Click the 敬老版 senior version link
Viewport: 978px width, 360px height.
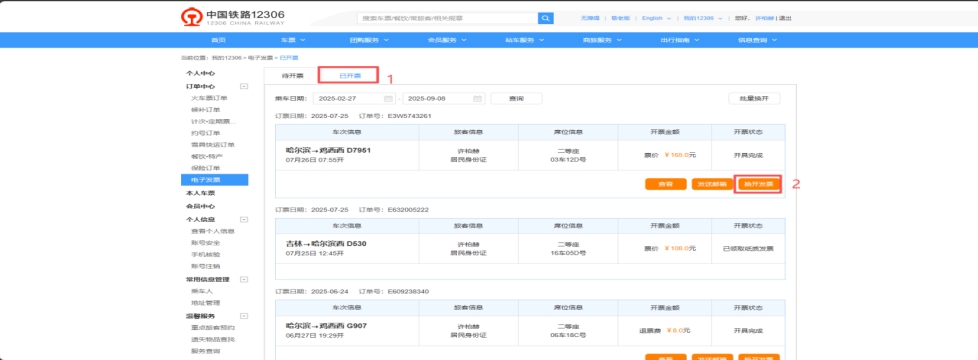[620, 18]
